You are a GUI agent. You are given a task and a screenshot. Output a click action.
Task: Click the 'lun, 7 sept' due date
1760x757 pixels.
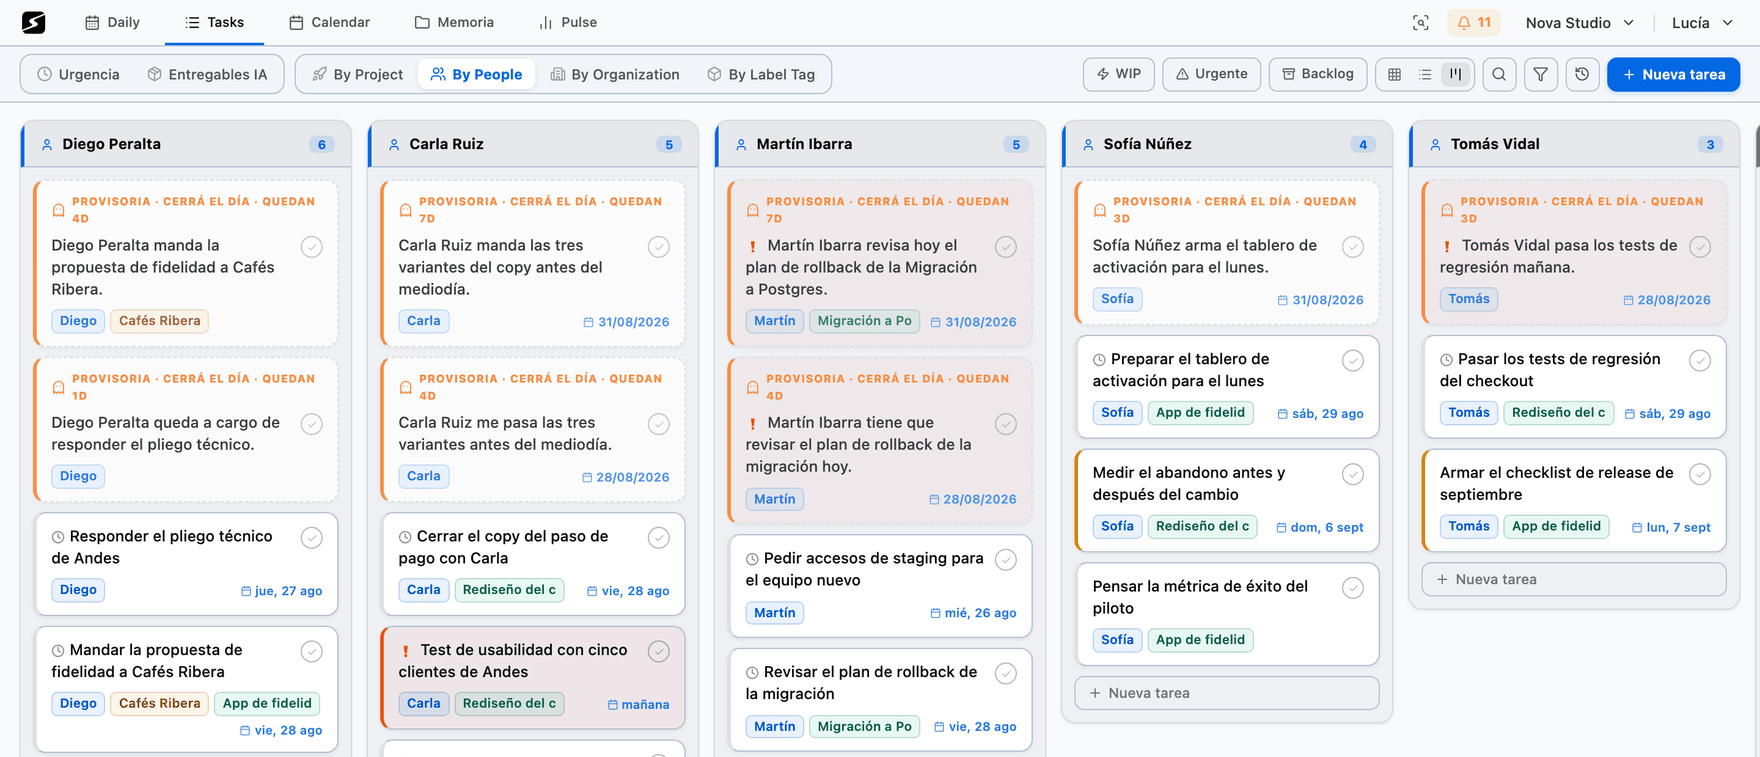tap(1671, 527)
